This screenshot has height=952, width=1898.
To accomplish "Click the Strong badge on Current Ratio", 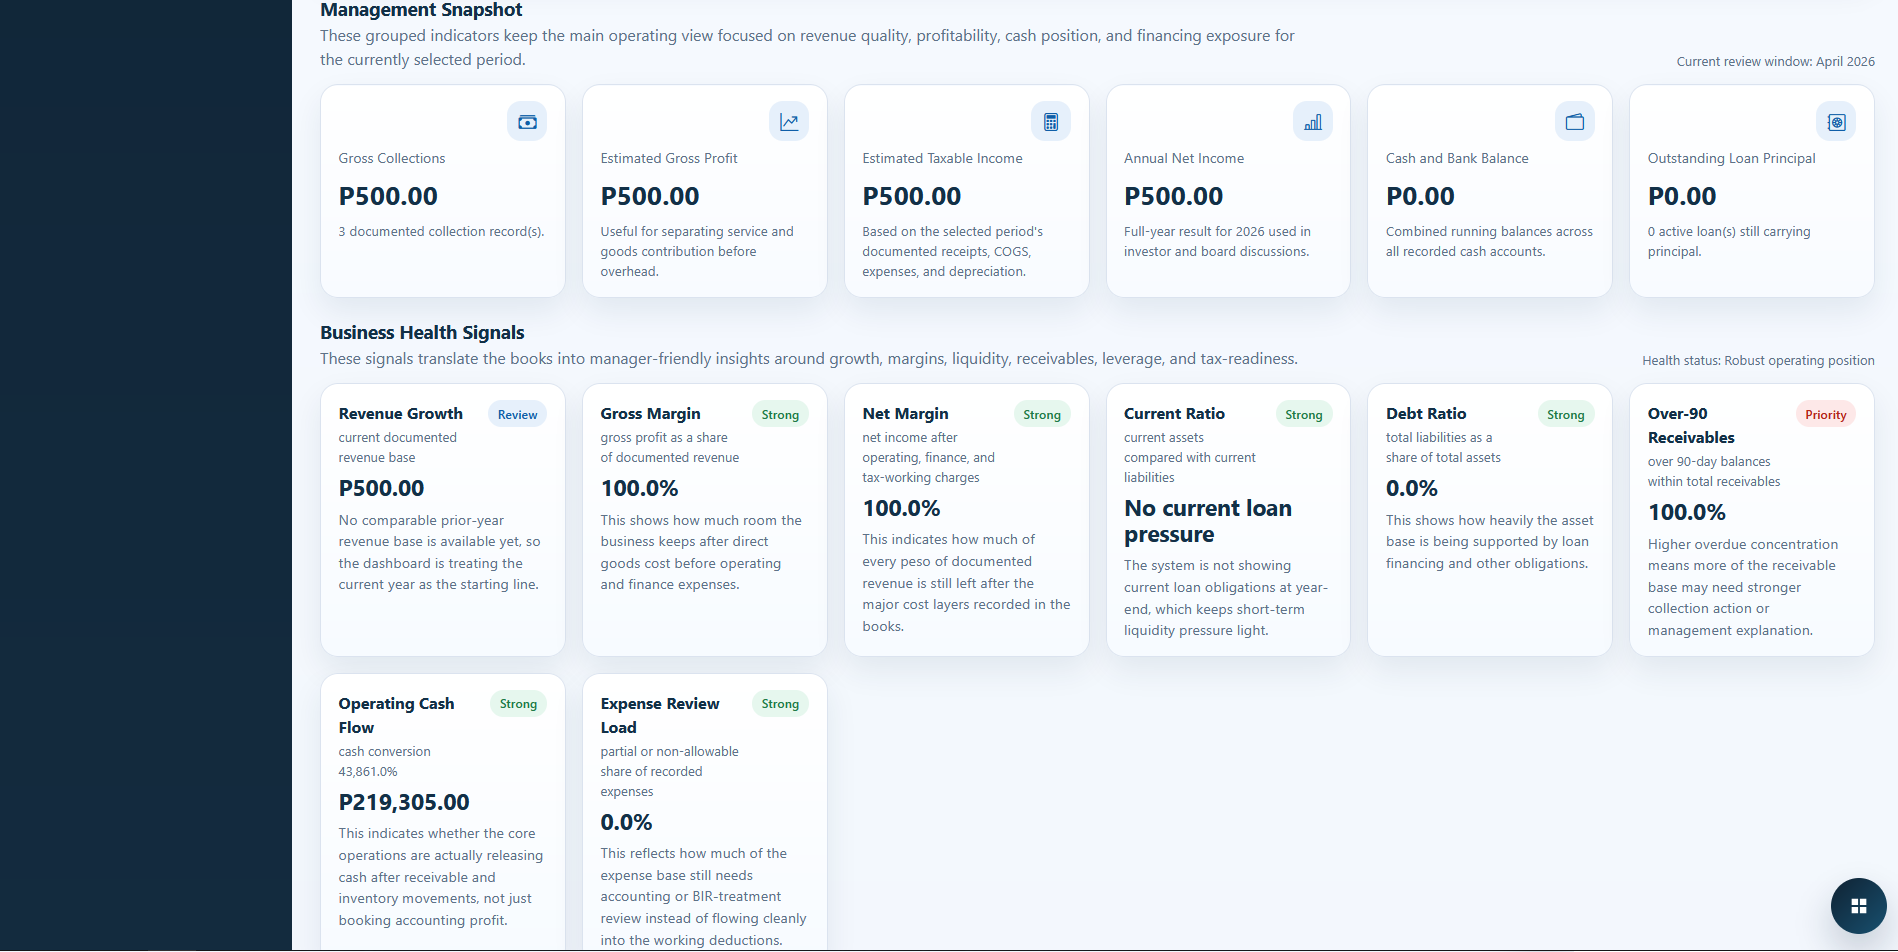I will (x=1304, y=415).
